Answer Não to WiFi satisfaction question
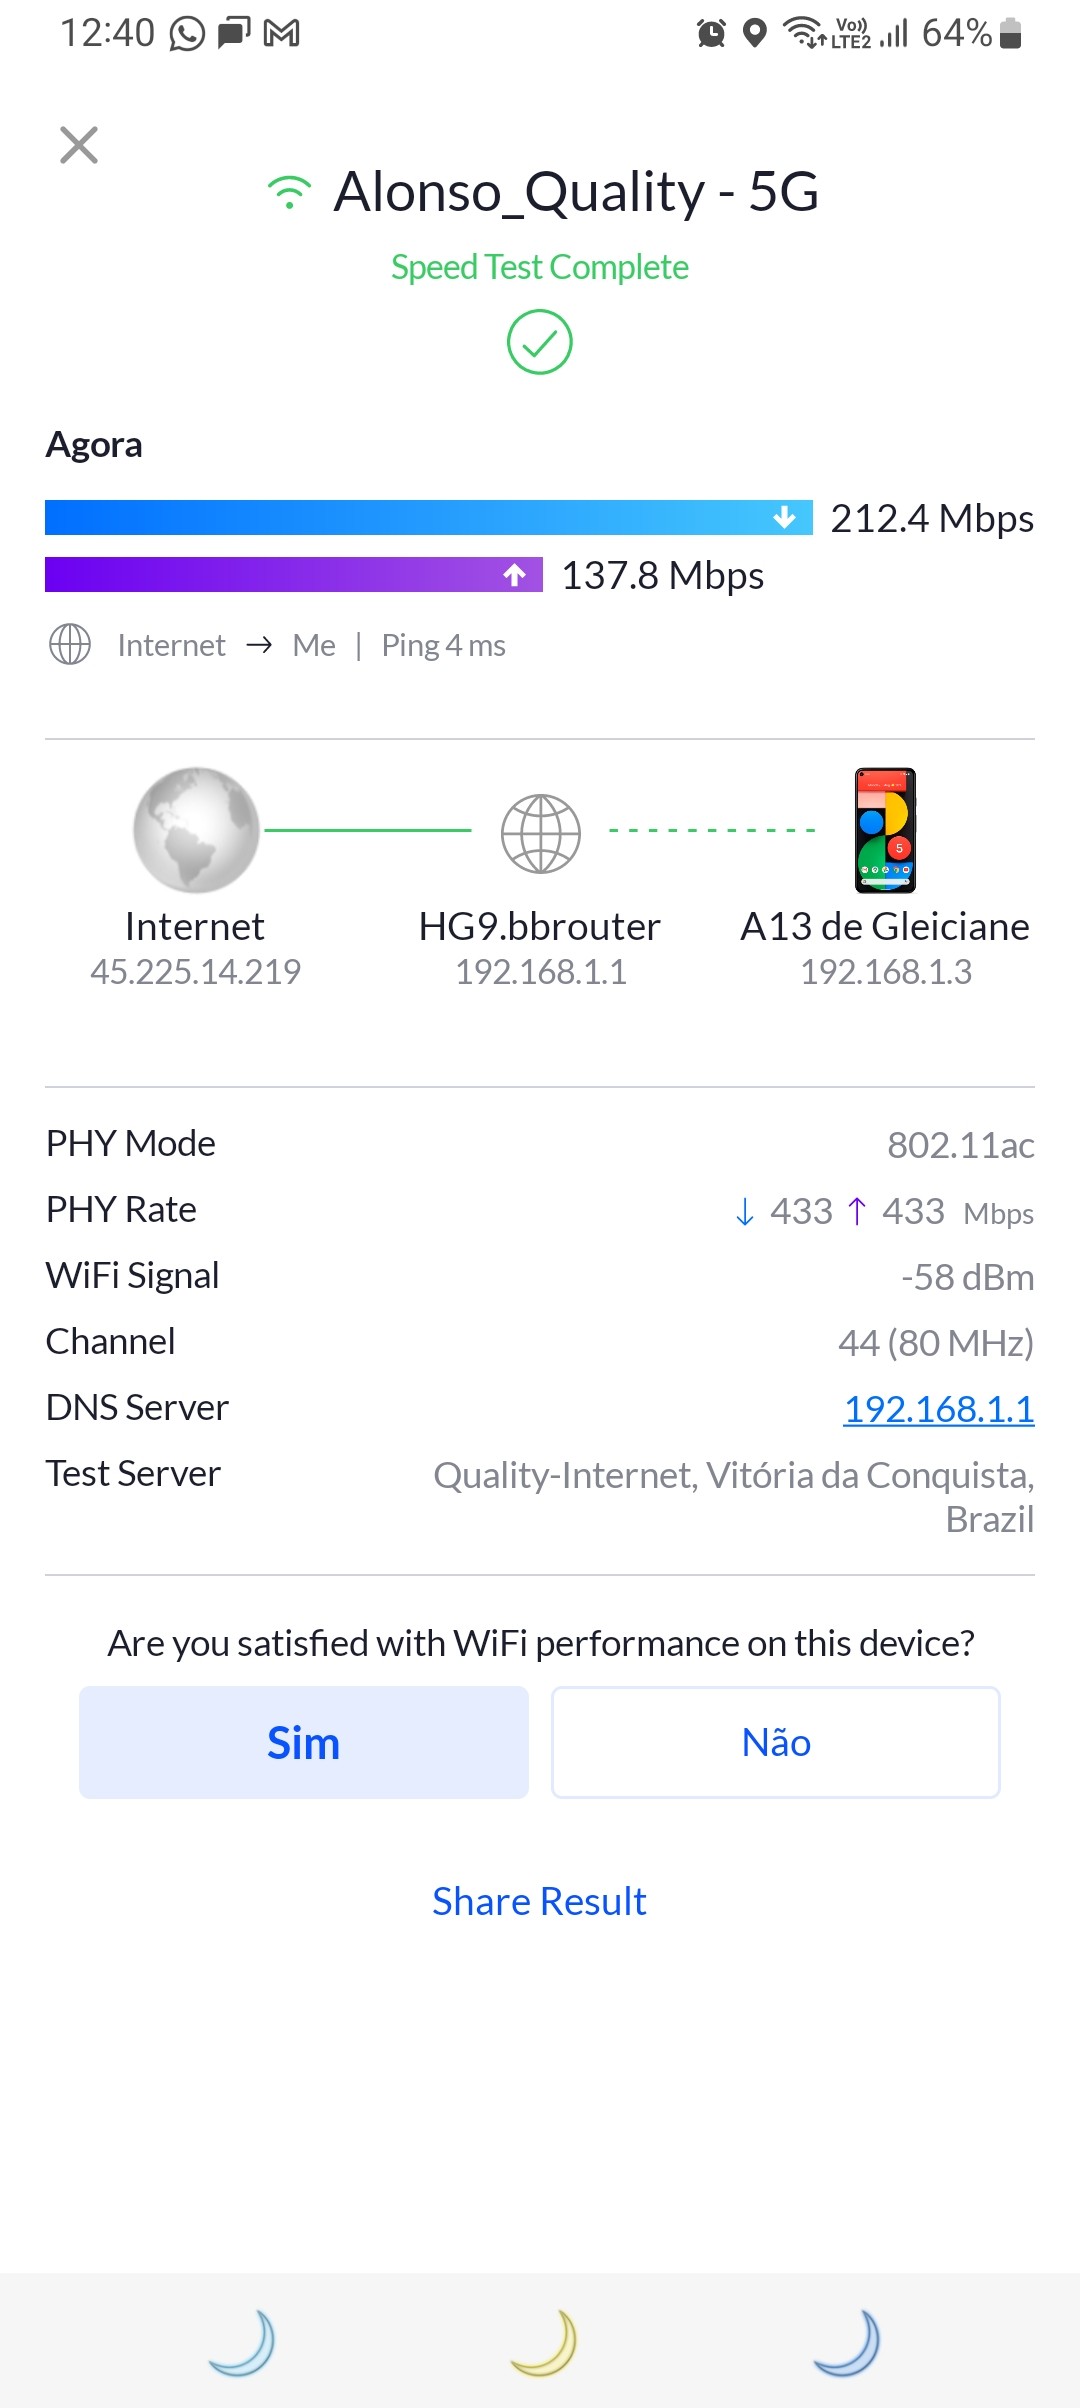 (x=776, y=1743)
